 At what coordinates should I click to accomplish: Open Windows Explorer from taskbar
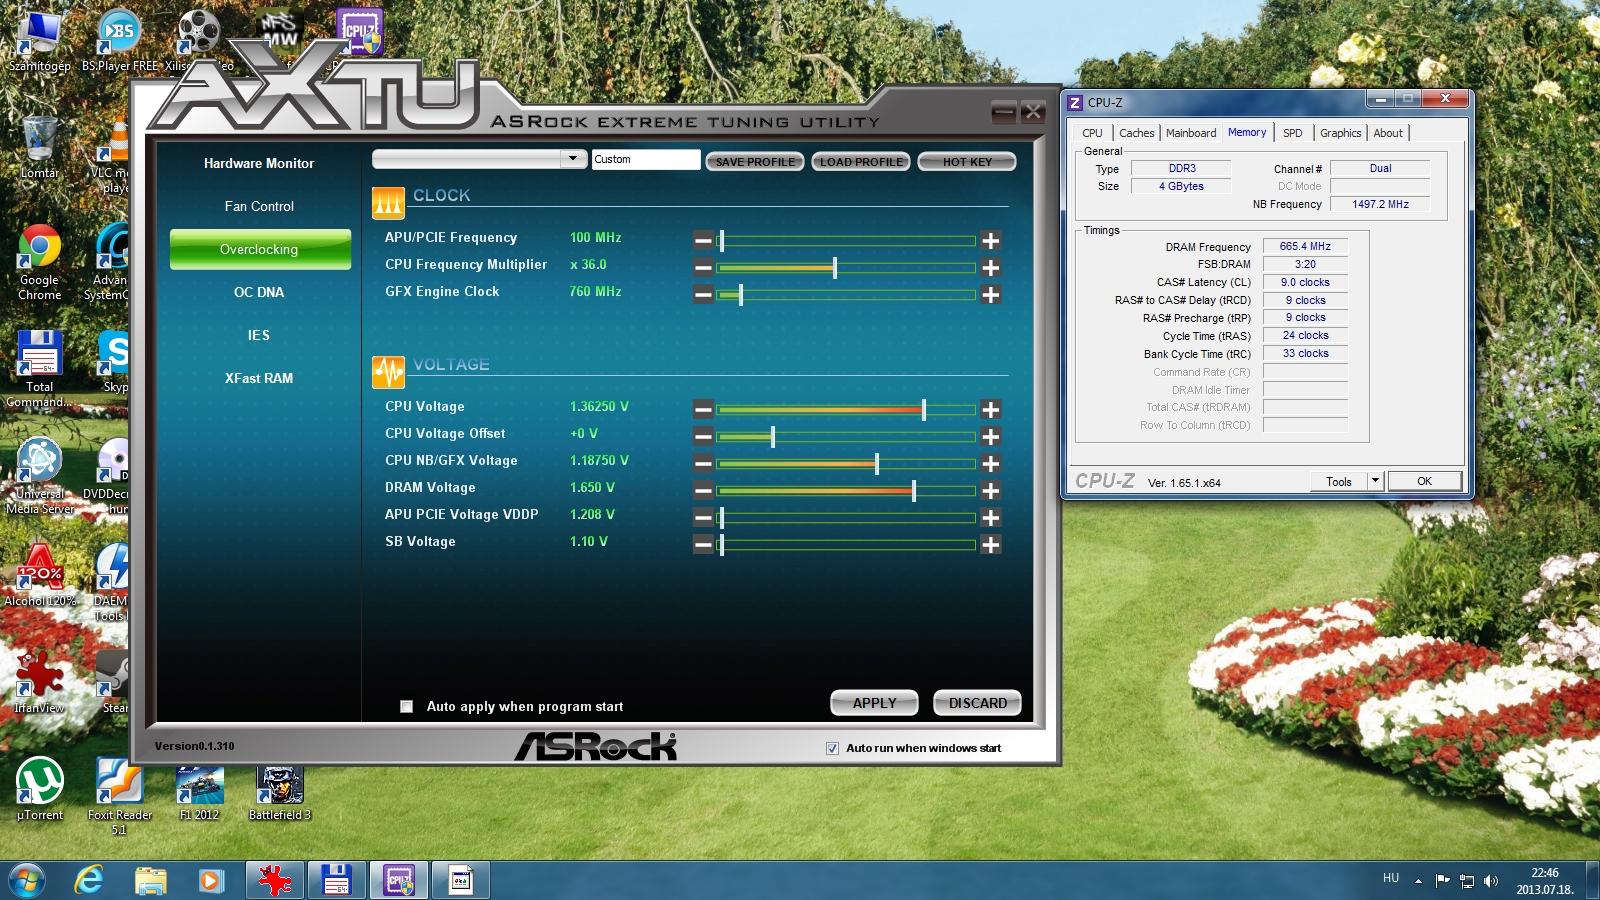[x=150, y=880]
